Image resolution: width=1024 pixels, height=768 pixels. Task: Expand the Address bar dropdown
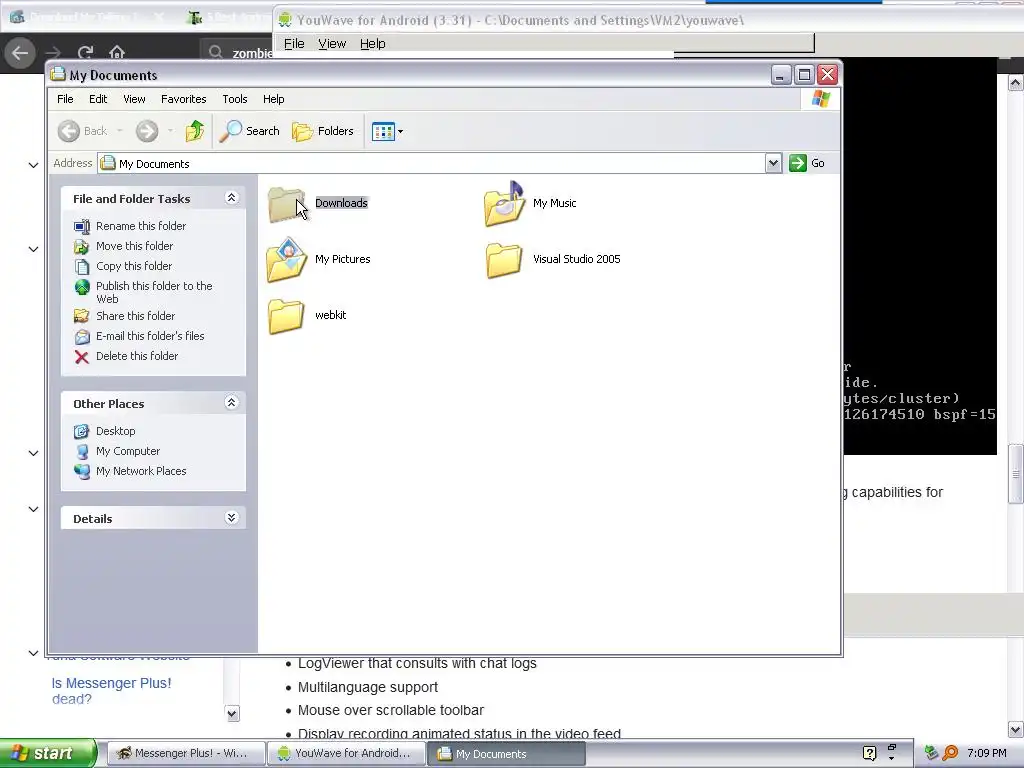(x=773, y=163)
